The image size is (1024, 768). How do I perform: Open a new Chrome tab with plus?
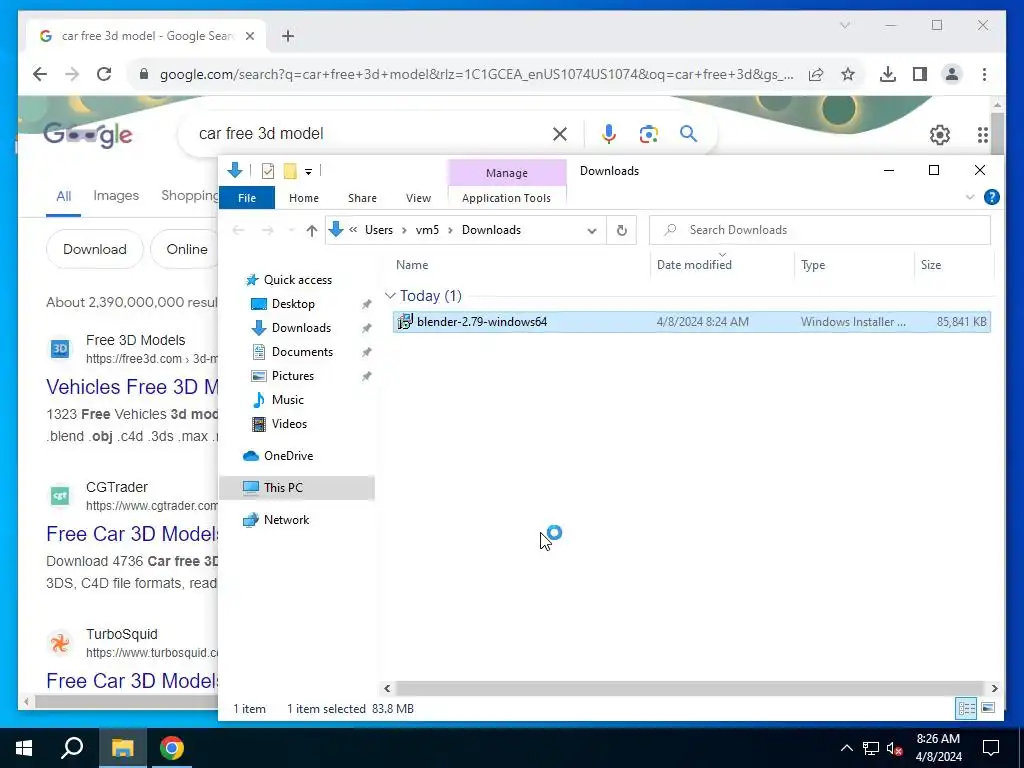[288, 36]
